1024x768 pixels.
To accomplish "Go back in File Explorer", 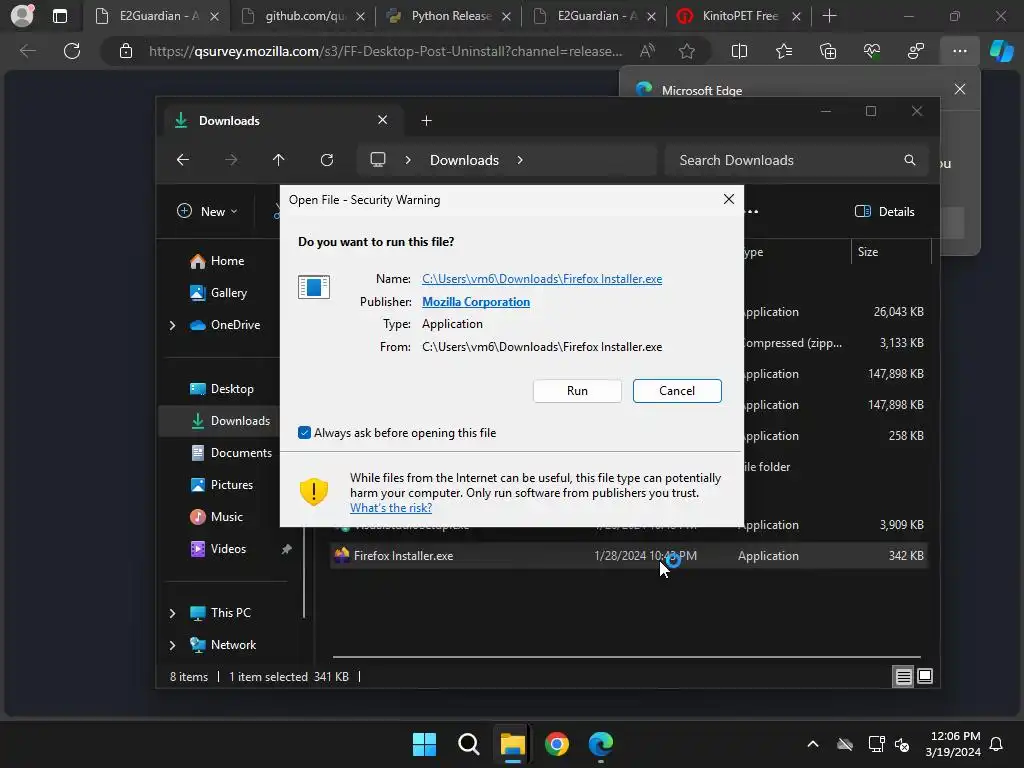I will click(183, 160).
